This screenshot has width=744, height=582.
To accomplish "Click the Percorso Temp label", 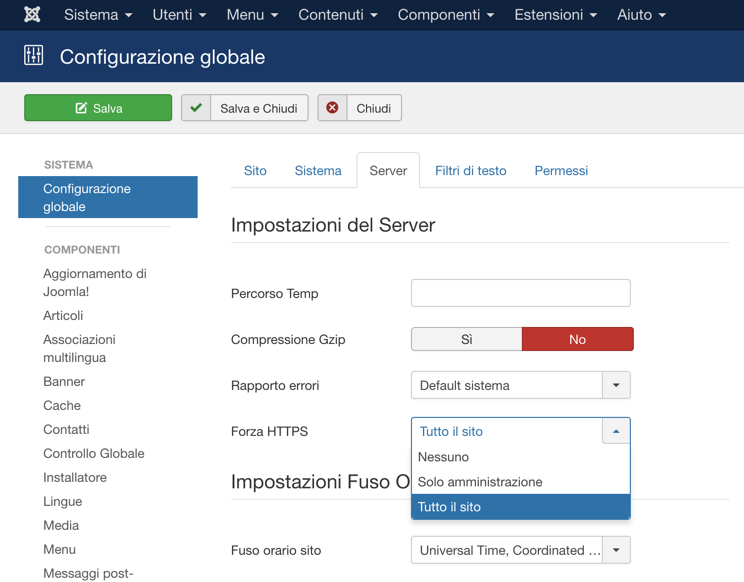I will 275,294.
